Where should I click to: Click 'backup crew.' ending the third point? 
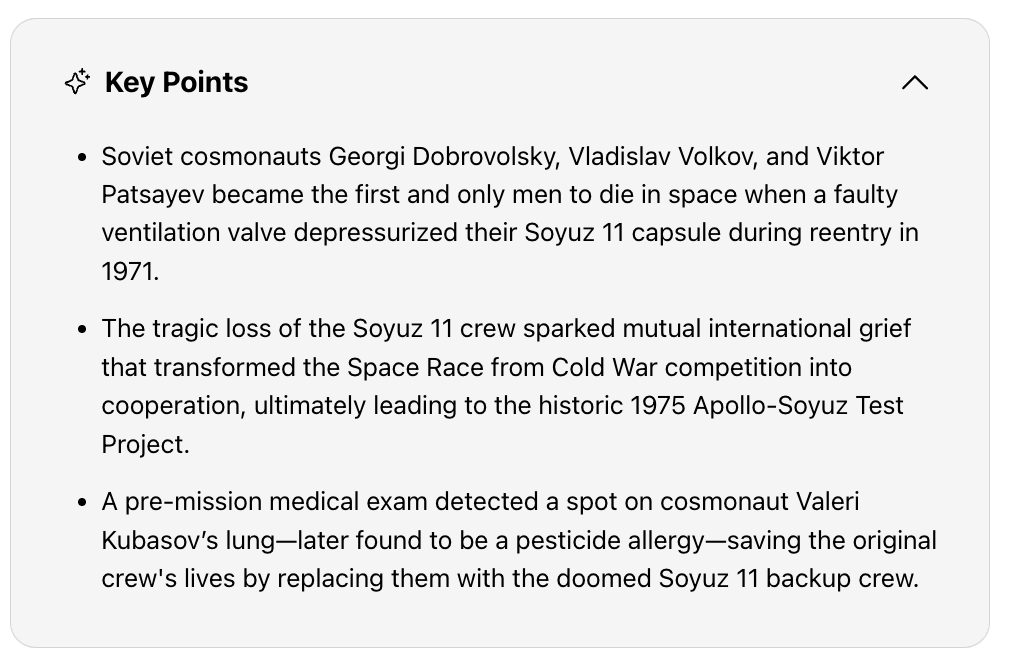tap(842, 578)
